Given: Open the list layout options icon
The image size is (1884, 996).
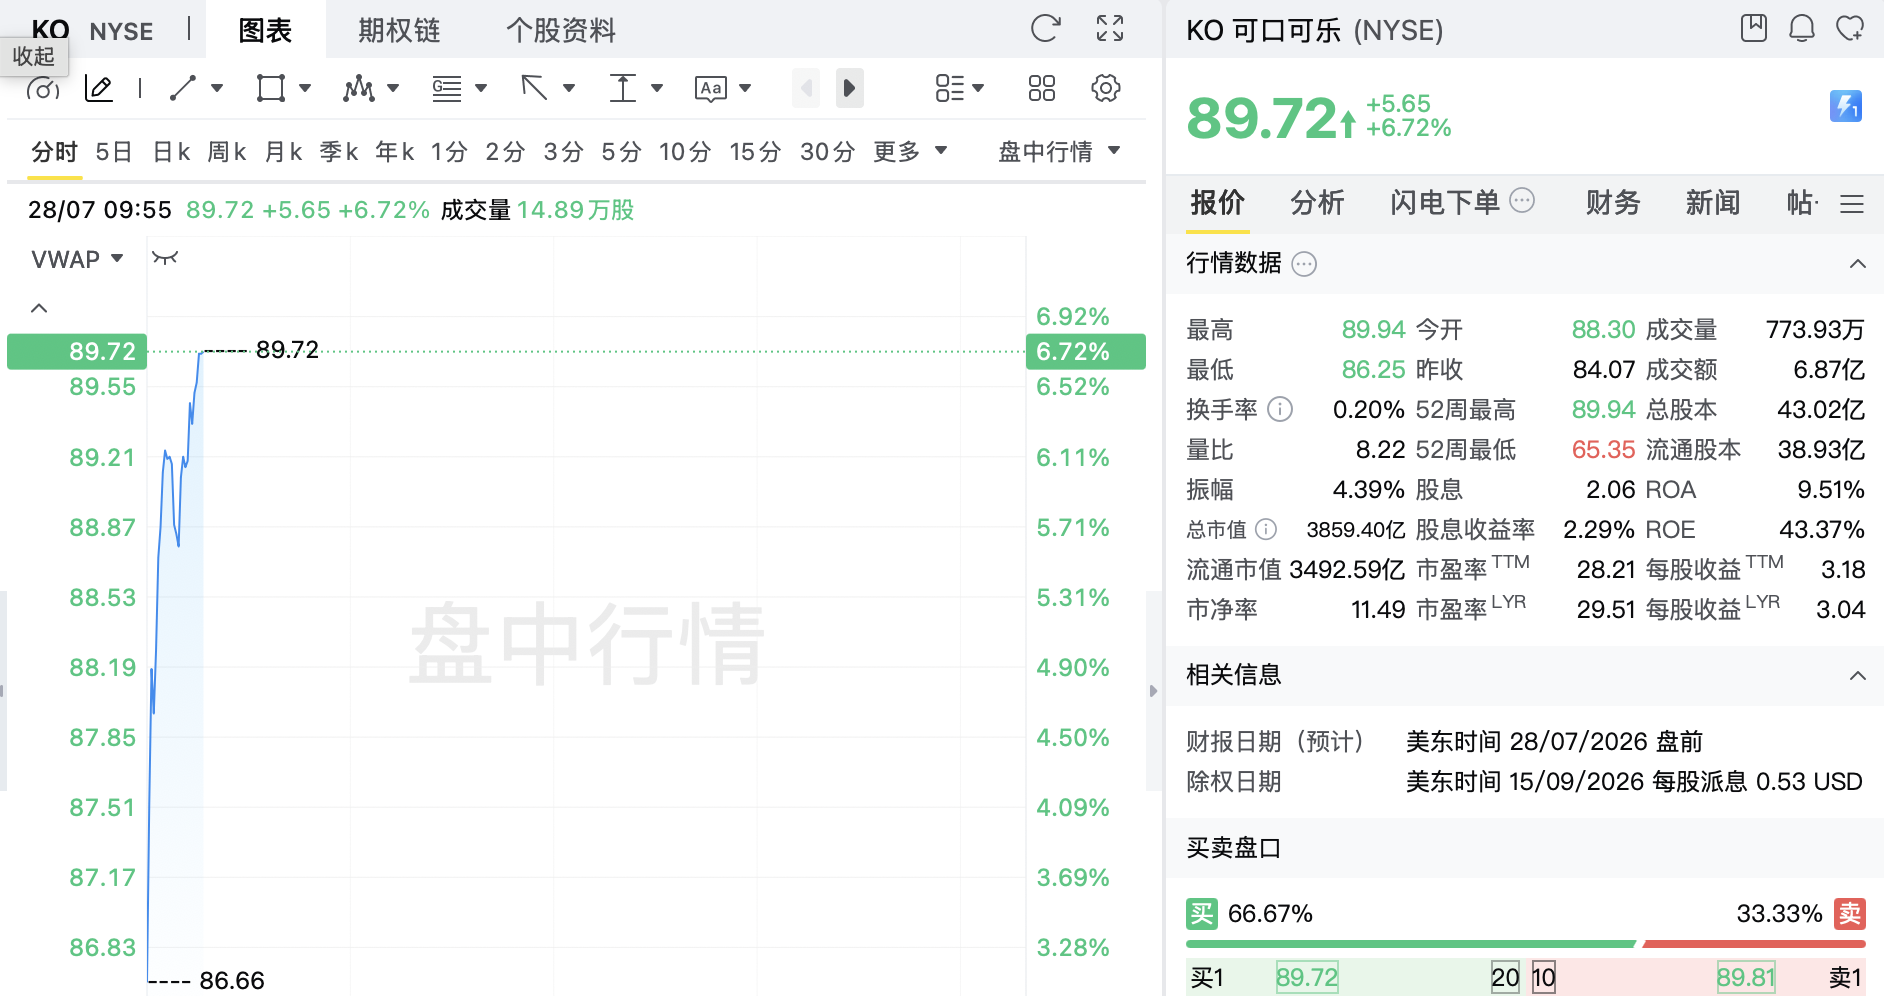Looking at the screenshot, I should [x=950, y=88].
